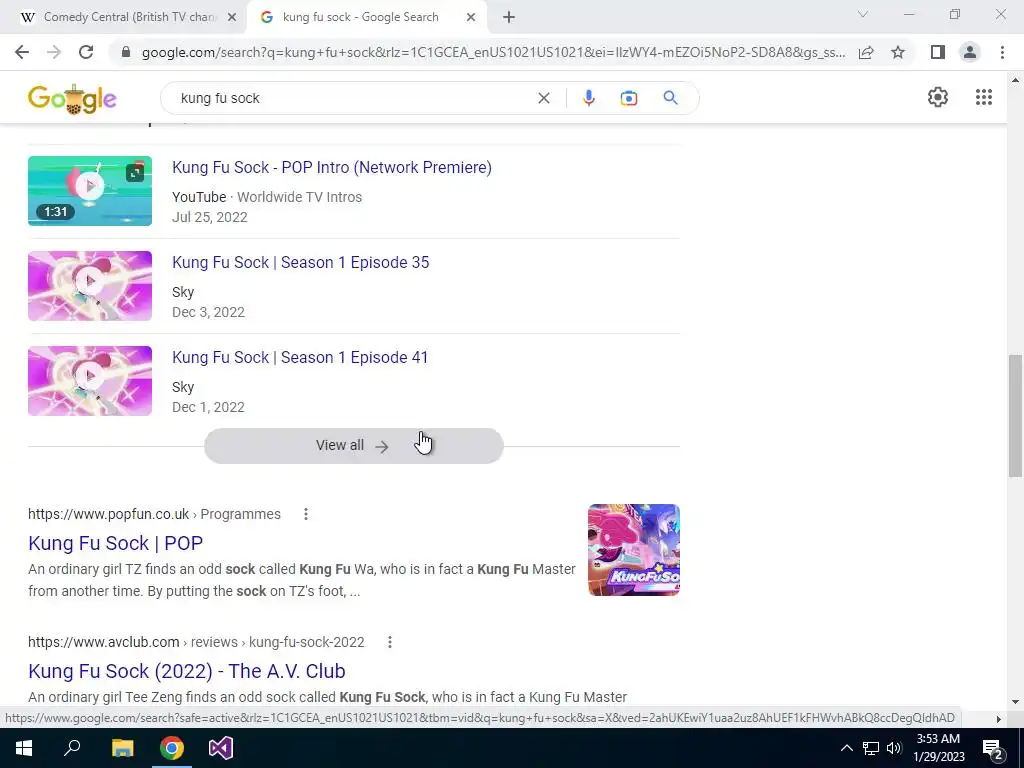1024x768 pixels.
Task: Click the page vertical scrollbar thumb
Action: tap(1015, 416)
